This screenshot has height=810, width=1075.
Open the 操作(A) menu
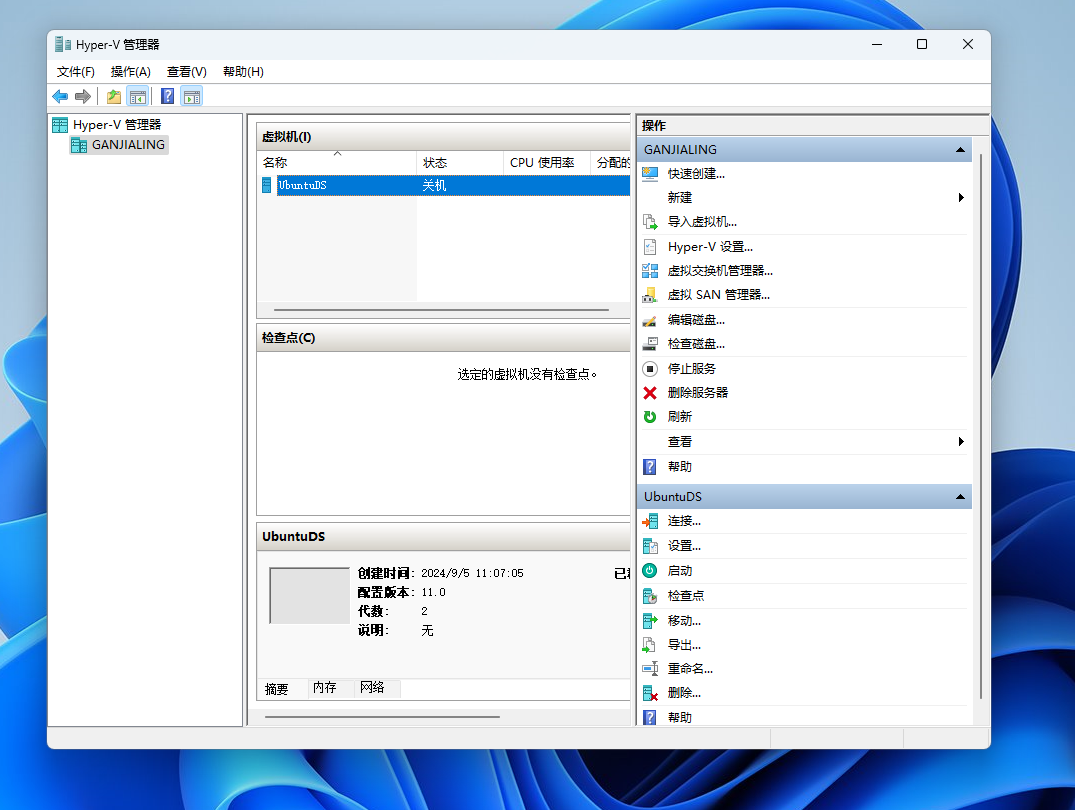pyautogui.click(x=130, y=72)
